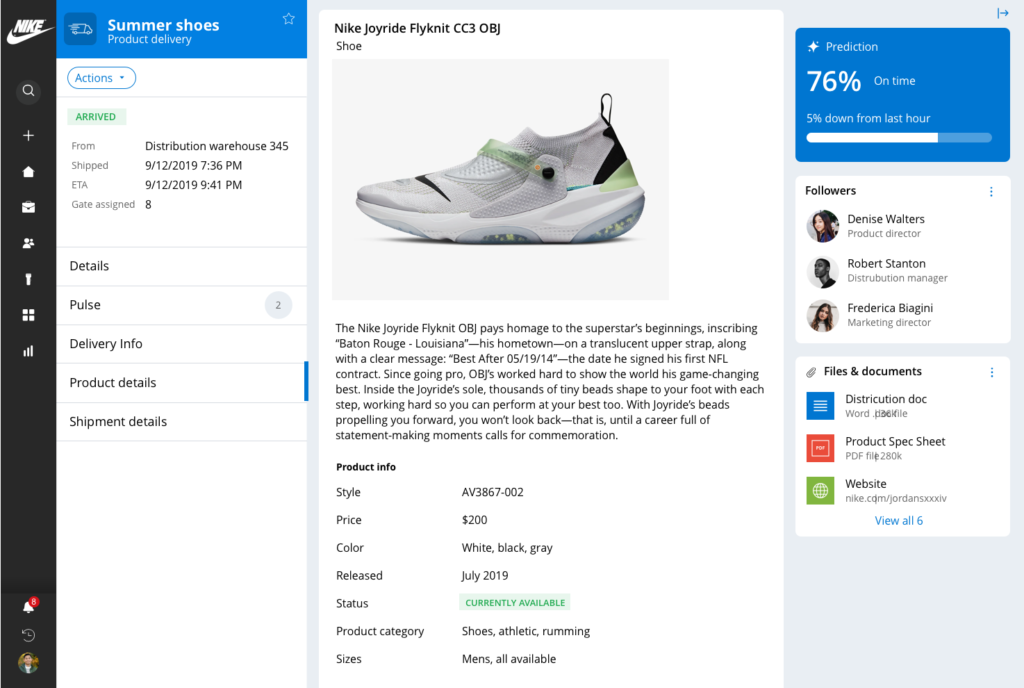Click the price value $200

coord(474,520)
